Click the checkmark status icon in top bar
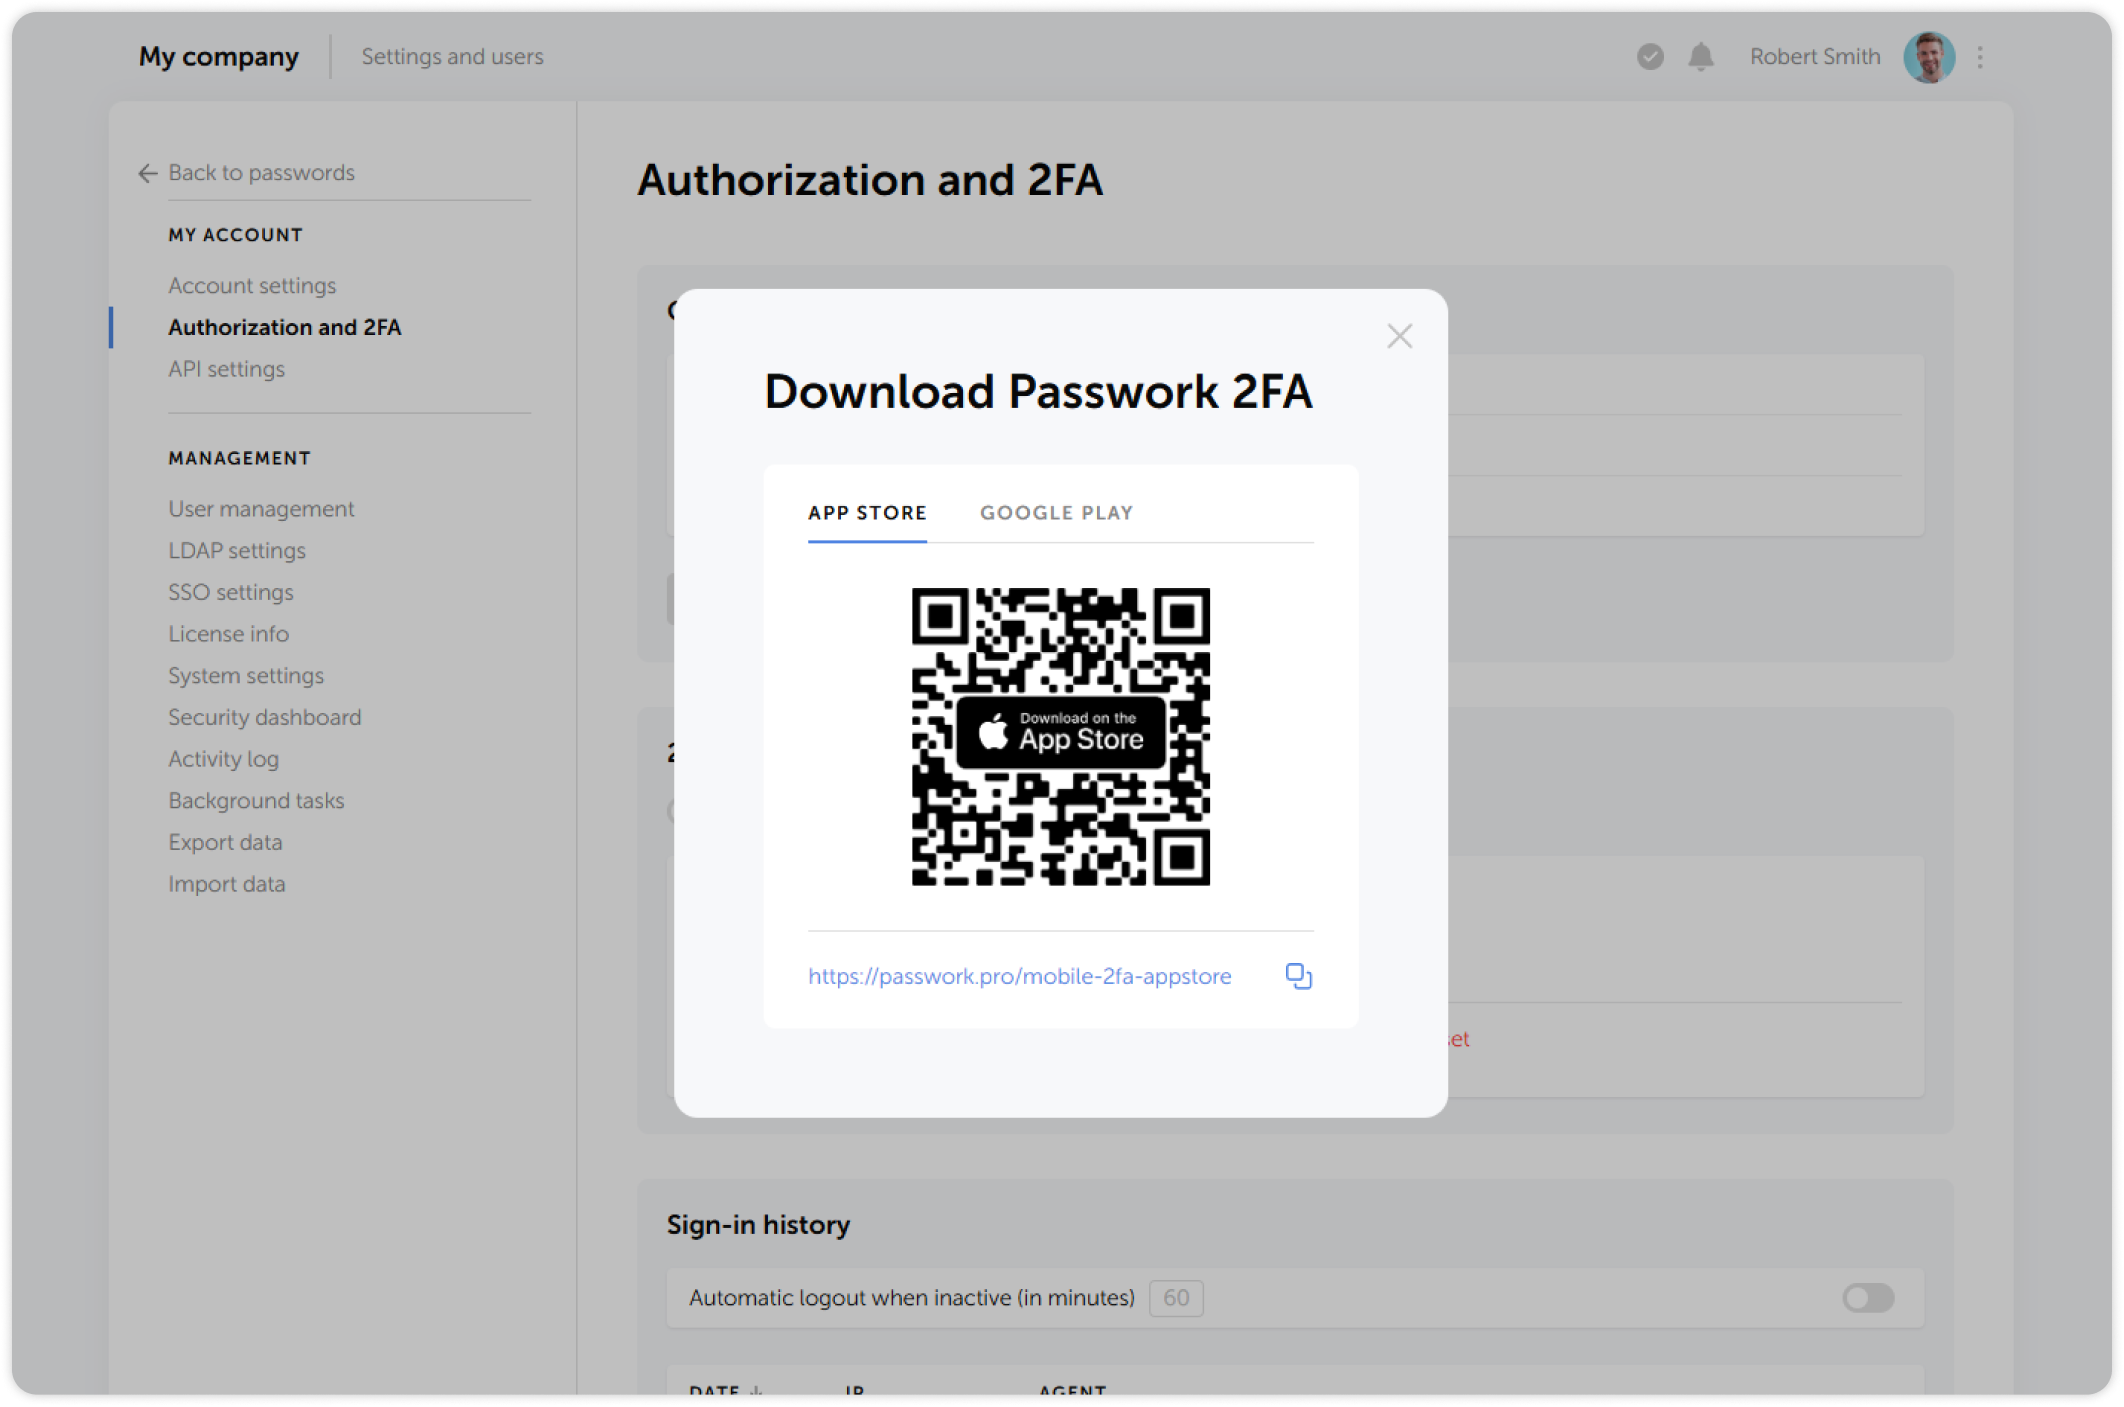 coord(1649,57)
